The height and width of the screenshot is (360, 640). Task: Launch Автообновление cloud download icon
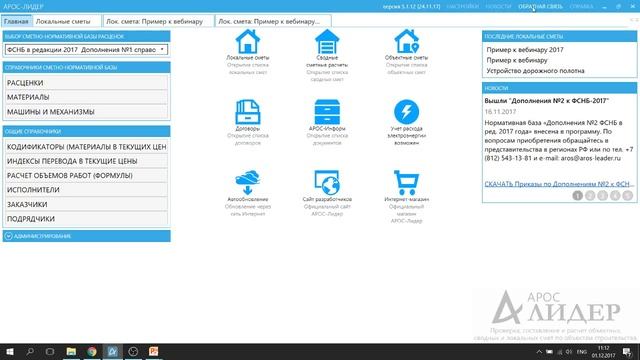[247, 182]
